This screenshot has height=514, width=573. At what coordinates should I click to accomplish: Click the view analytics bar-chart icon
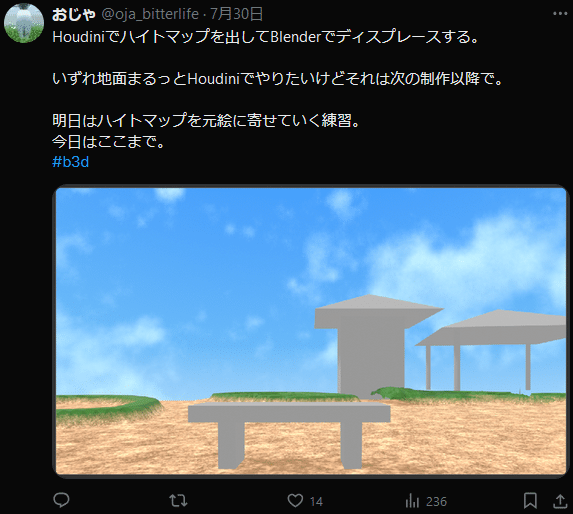412,500
